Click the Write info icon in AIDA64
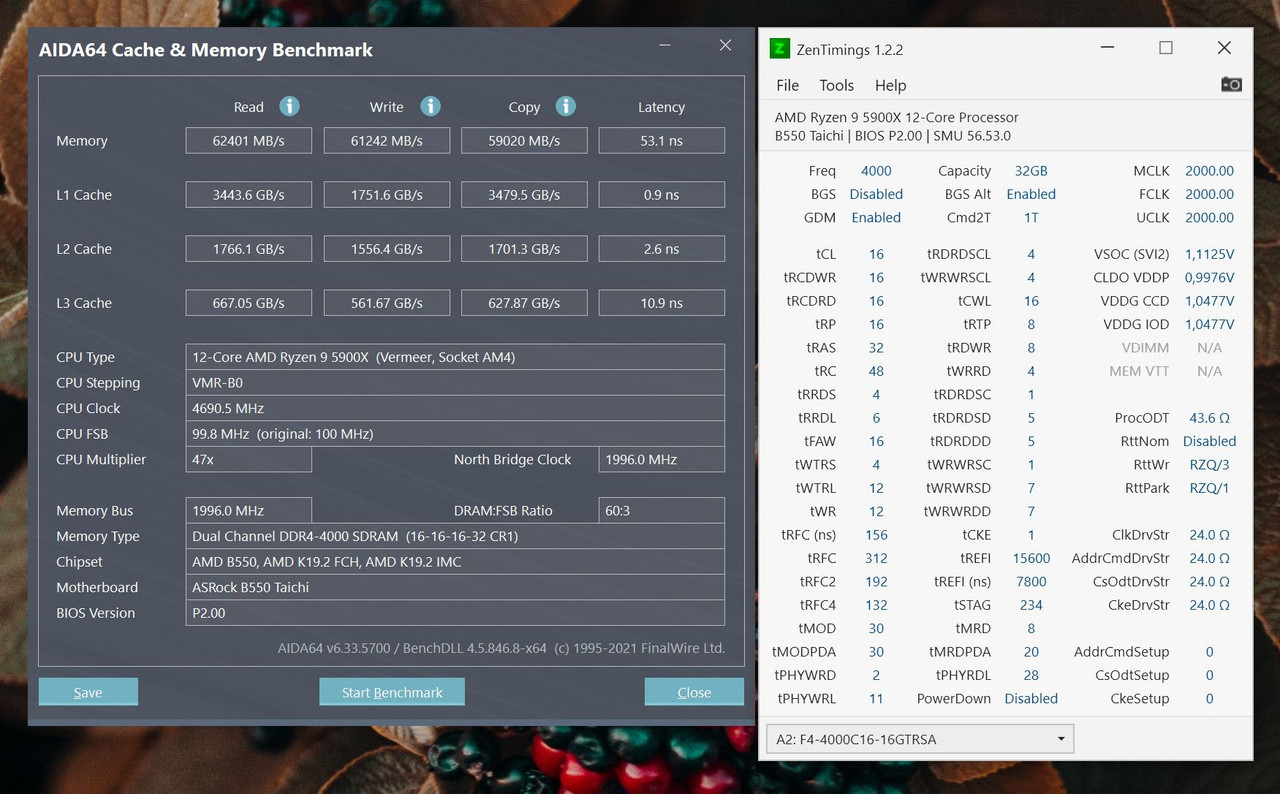This screenshot has height=794, width=1280. coord(430,106)
